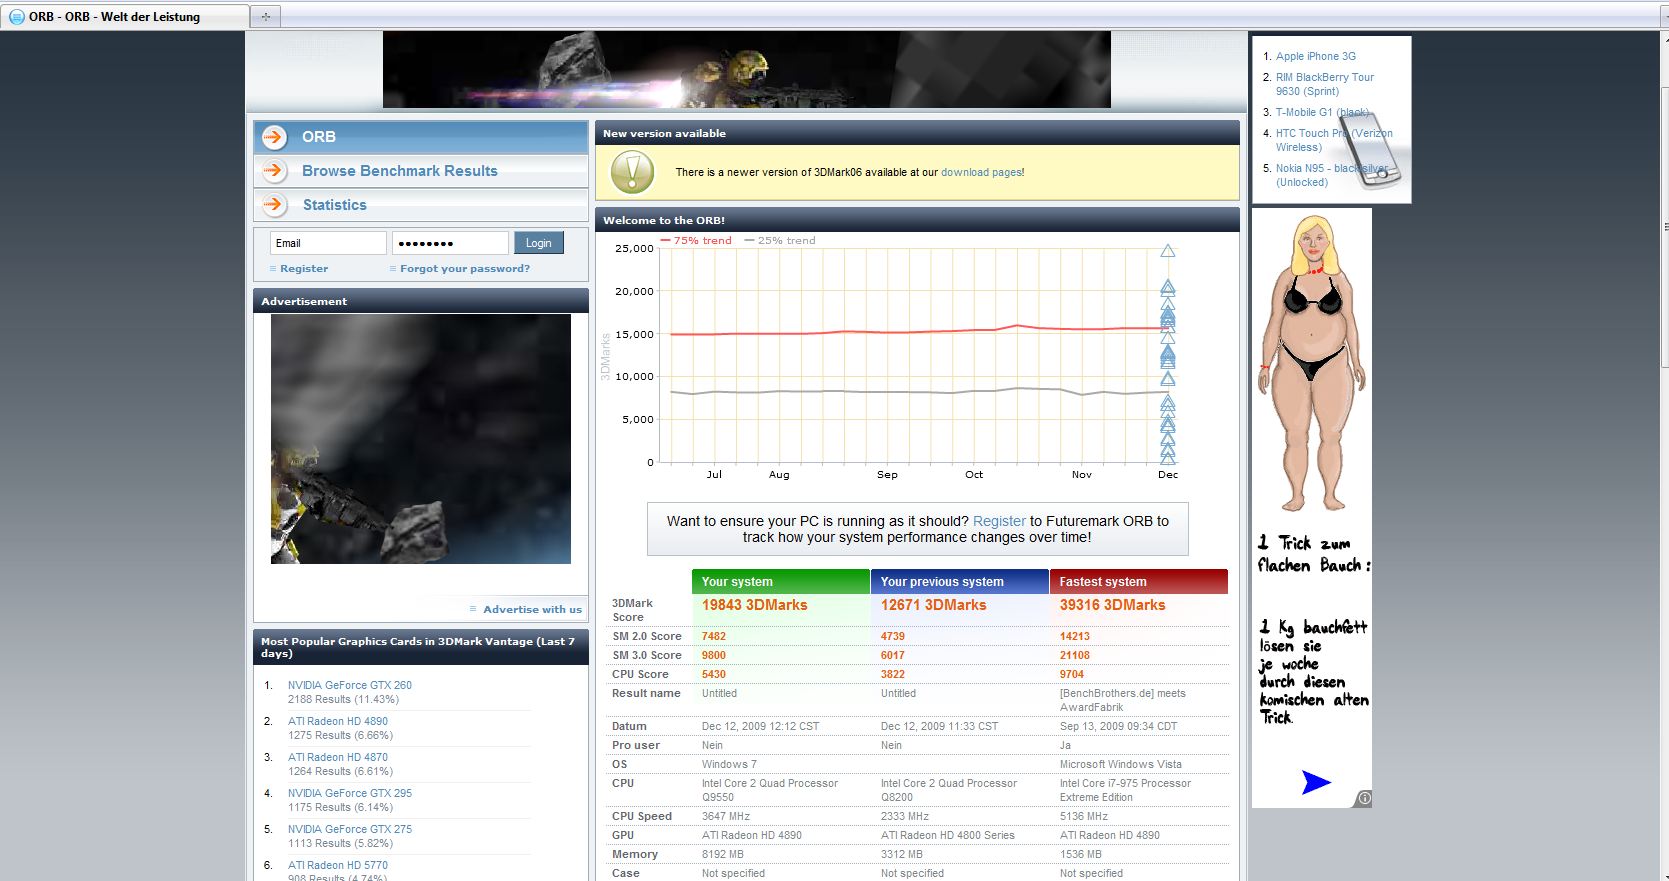Viewport: 1669px width, 881px height.
Task: Select the Your previous system column header
Action: pyautogui.click(x=959, y=581)
